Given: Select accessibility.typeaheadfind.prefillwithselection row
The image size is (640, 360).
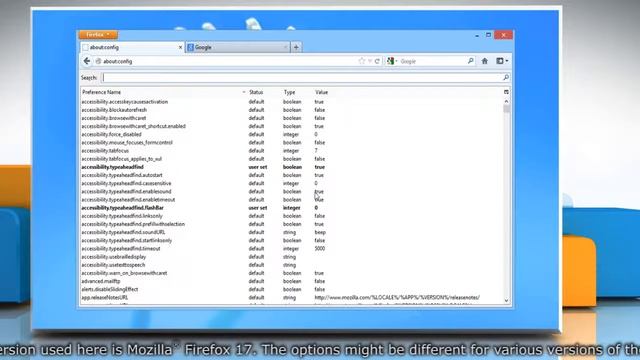Looking at the screenshot, I should (x=291, y=224).
